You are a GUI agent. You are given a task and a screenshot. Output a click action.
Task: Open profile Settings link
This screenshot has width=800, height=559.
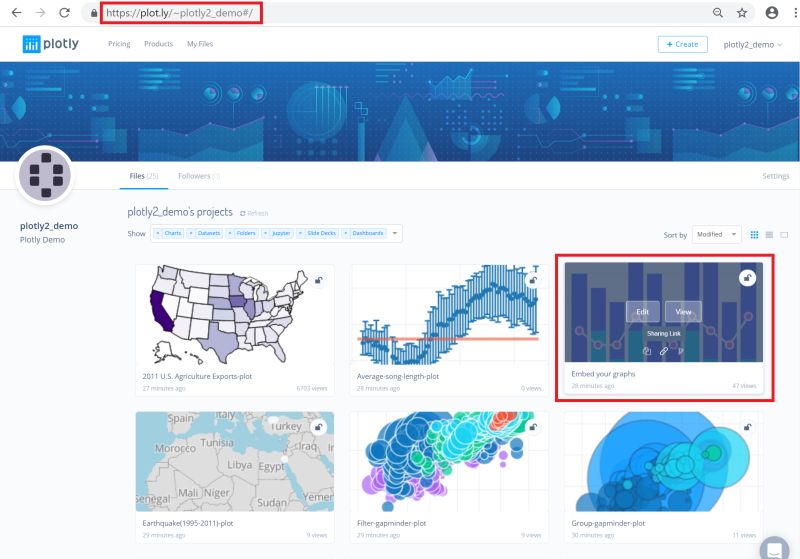coord(776,176)
